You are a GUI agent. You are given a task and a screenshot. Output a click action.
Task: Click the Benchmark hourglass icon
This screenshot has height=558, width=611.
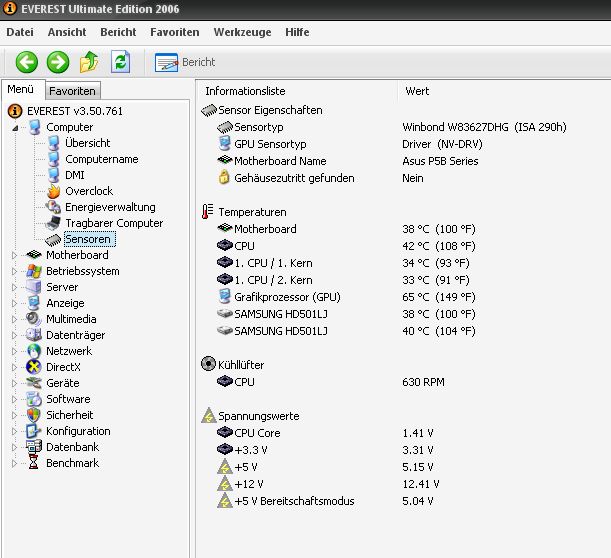(34, 463)
